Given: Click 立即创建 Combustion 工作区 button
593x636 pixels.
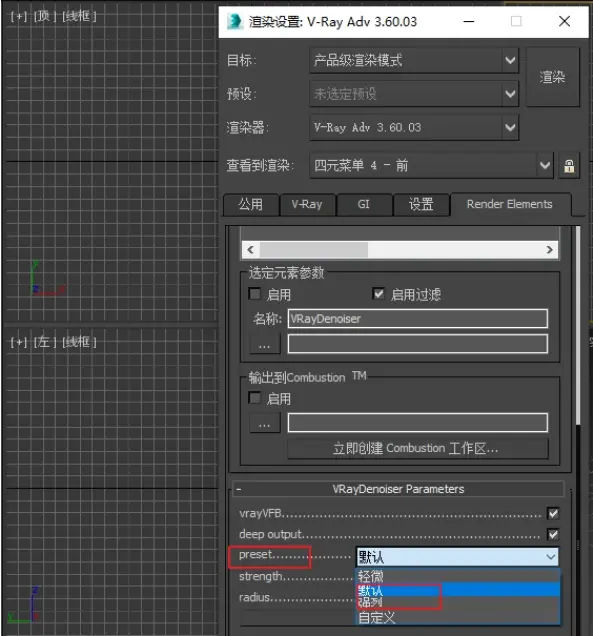Looking at the screenshot, I should (x=417, y=449).
